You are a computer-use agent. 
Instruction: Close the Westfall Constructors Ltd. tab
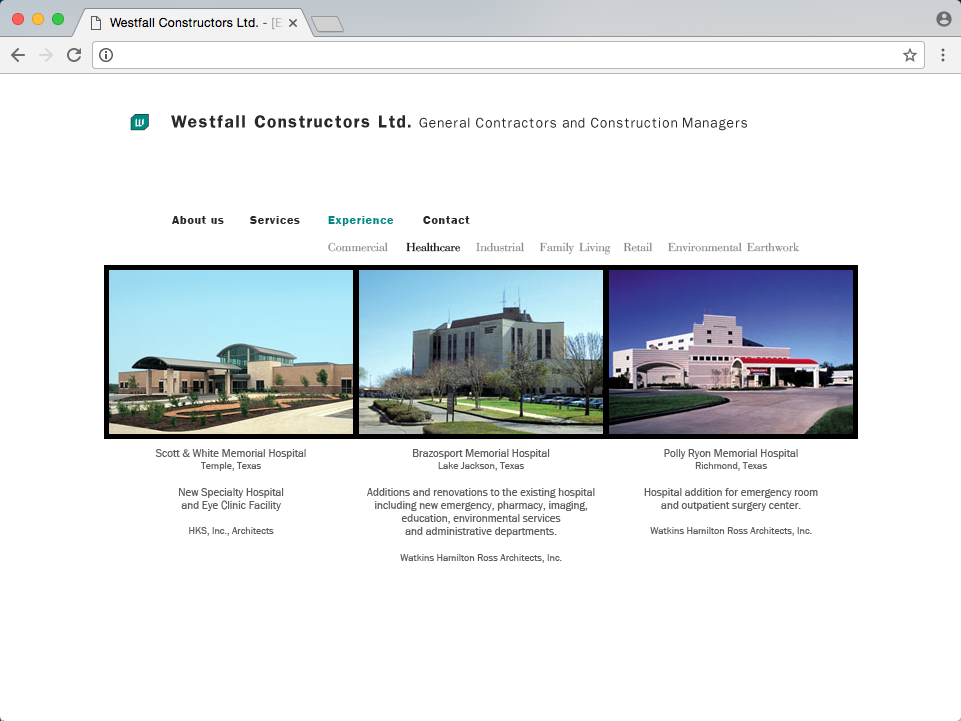pyautogui.click(x=293, y=23)
